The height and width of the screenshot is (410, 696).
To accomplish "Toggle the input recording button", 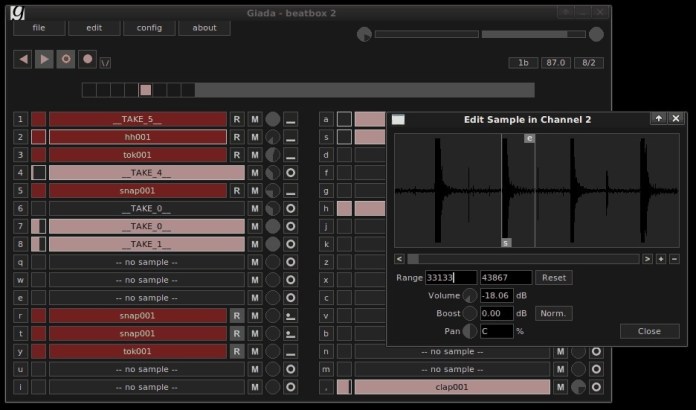I will pos(87,59).
